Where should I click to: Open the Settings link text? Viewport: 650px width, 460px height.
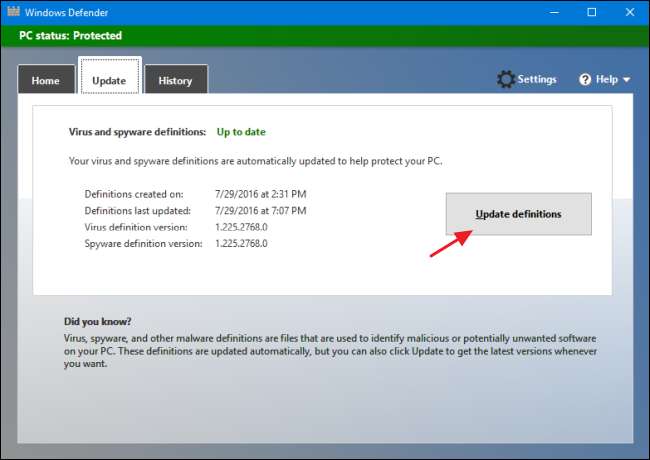click(537, 80)
